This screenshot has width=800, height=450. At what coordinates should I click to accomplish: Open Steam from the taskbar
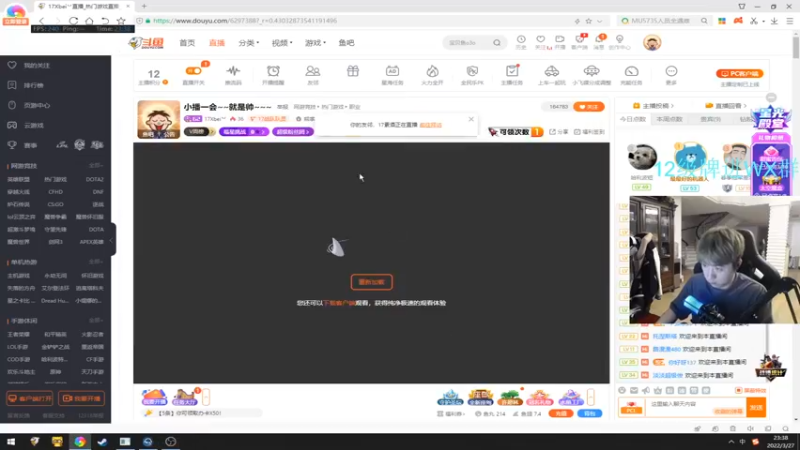coord(102,442)
